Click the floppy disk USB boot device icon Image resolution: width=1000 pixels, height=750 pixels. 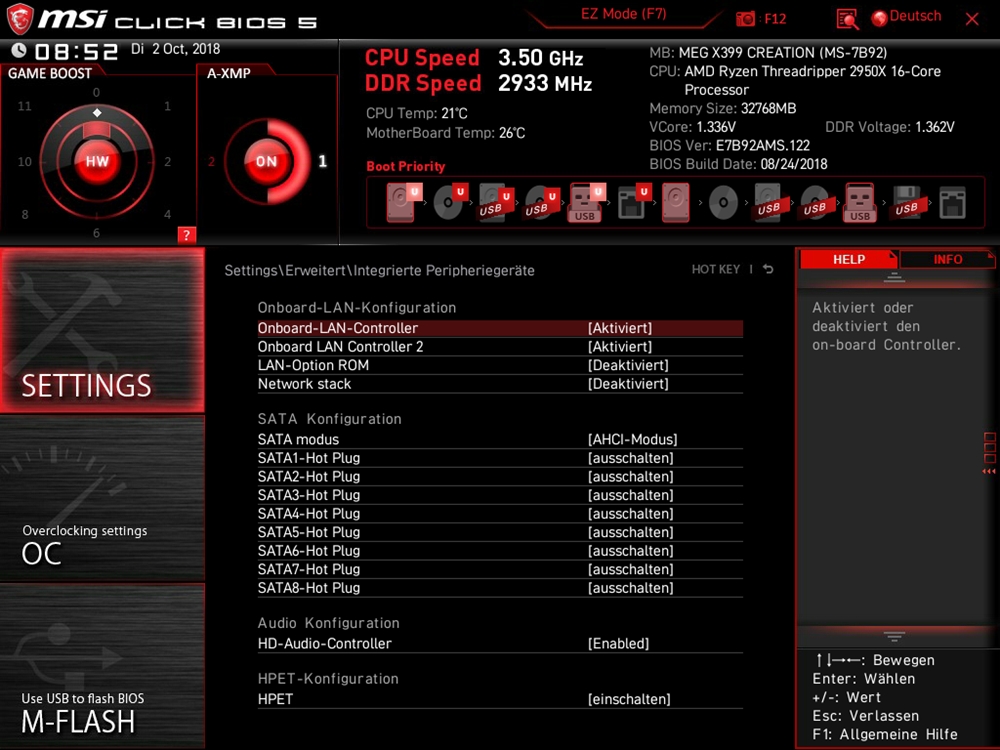point(906,203)
